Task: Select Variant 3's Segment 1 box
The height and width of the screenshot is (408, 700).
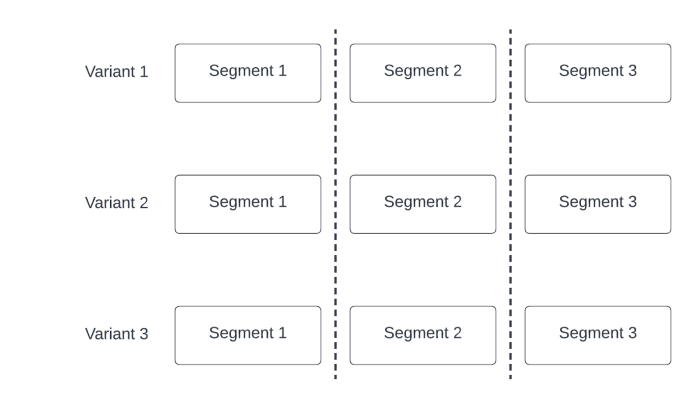Action: 248,335
